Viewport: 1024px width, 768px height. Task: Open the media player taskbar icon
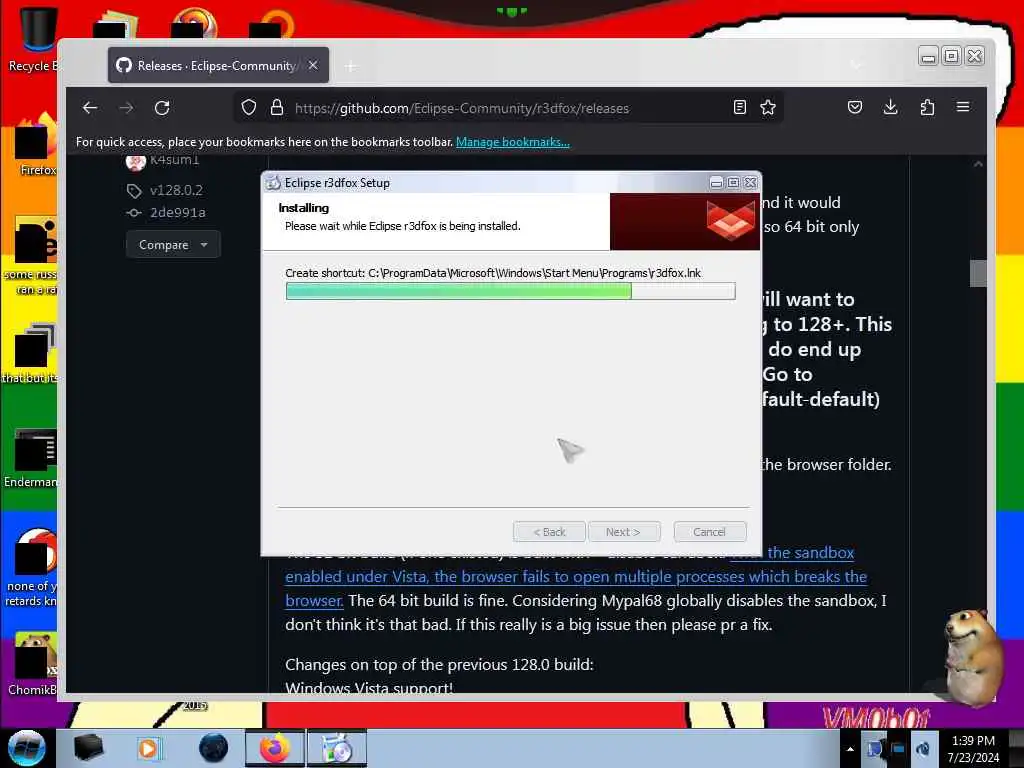[148, 748]
